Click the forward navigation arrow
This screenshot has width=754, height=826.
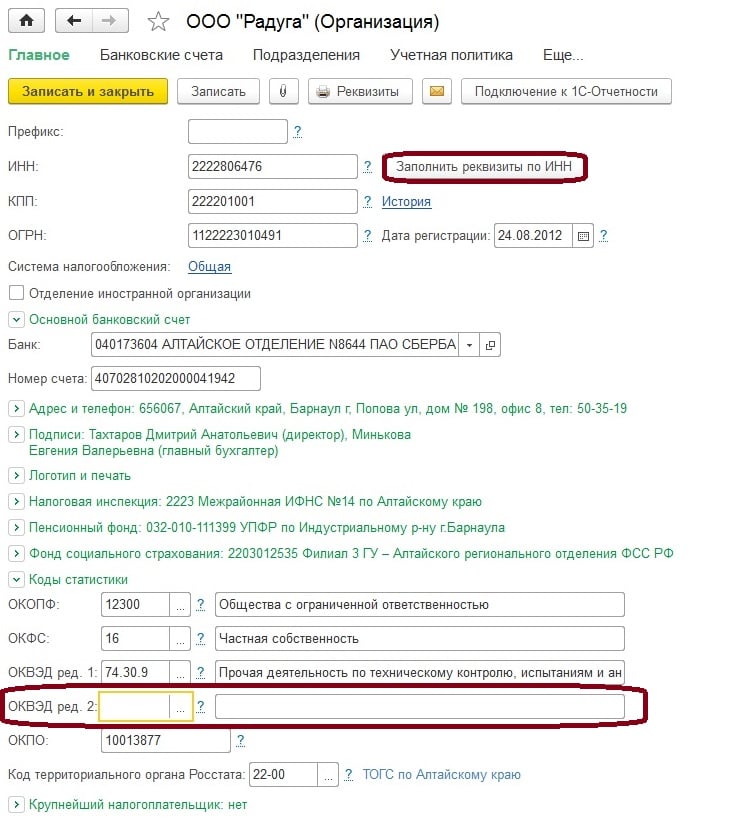click(x=110, y=20)
